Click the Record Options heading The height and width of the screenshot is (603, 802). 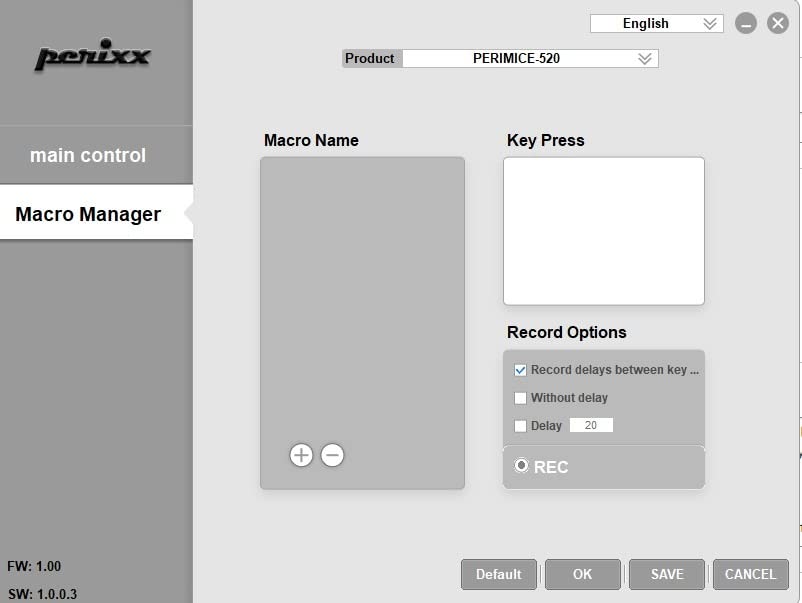coord(567,332)
